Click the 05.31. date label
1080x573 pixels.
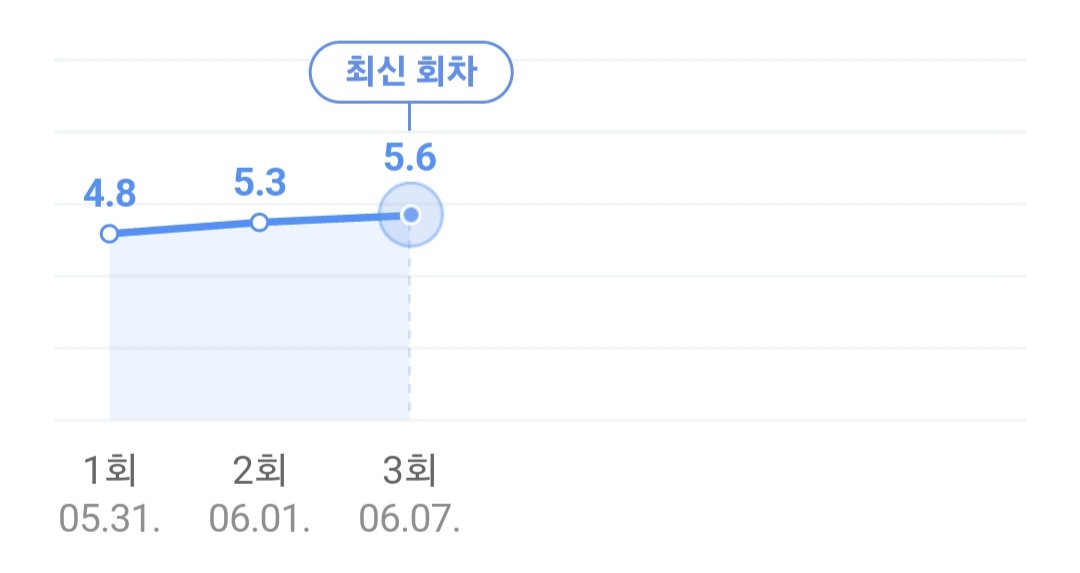(110, 519)
